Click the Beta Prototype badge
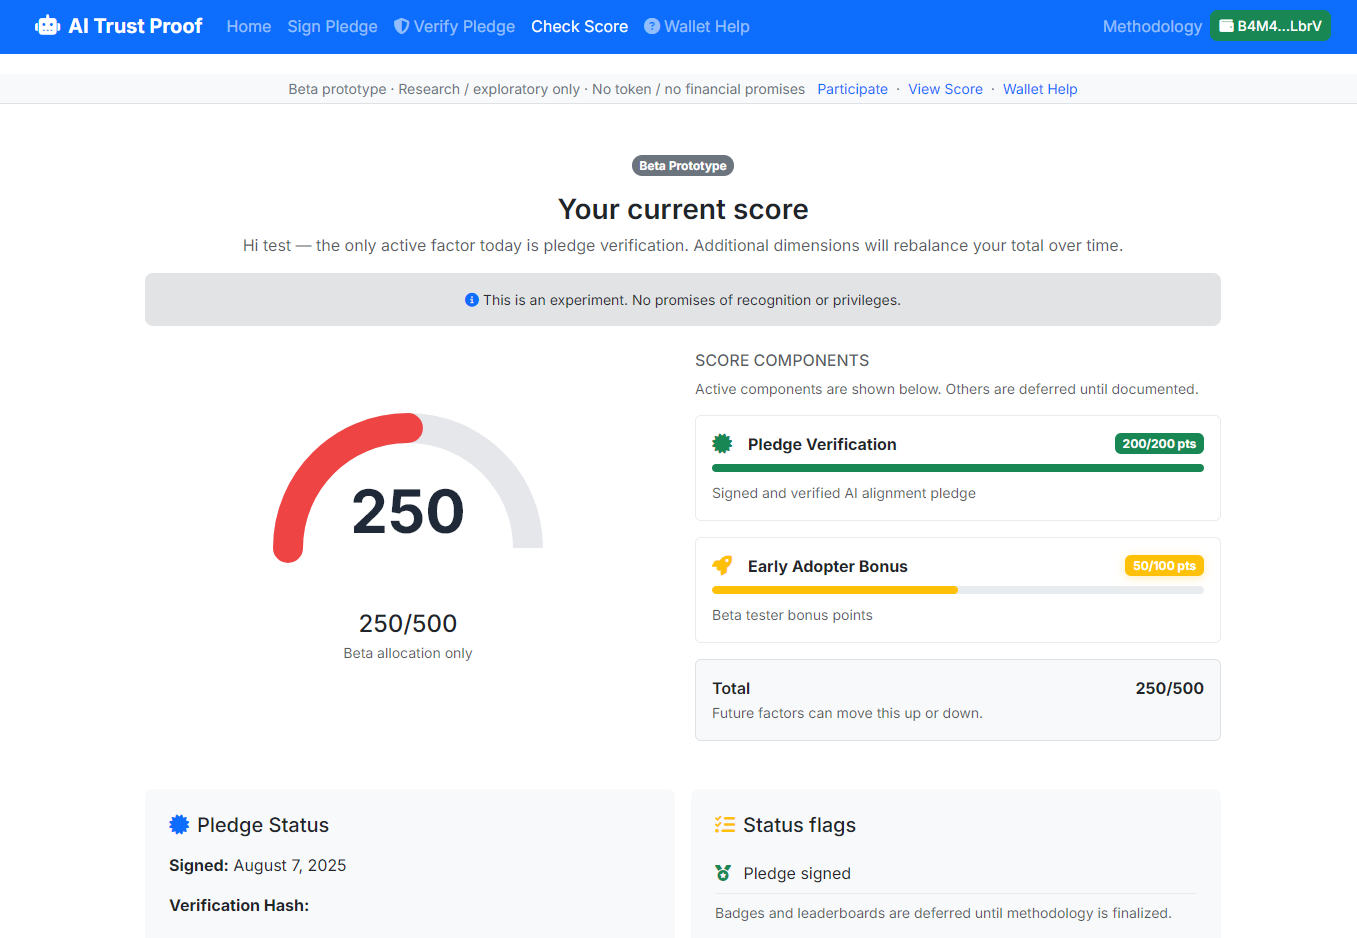1357x938 pixels. pos(683,166)
